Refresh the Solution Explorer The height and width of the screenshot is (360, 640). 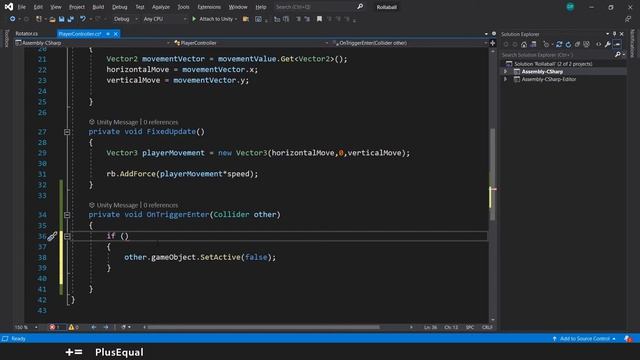pyautogui.click(x=568, y=44)
